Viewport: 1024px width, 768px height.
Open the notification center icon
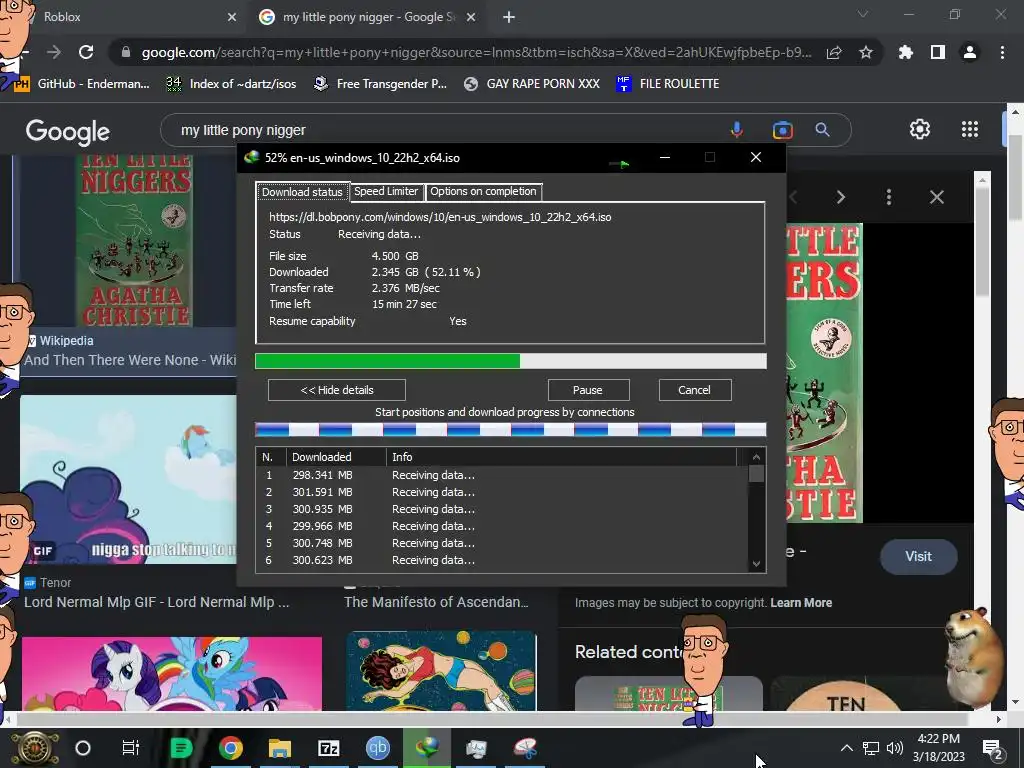(x=993, y=748)
